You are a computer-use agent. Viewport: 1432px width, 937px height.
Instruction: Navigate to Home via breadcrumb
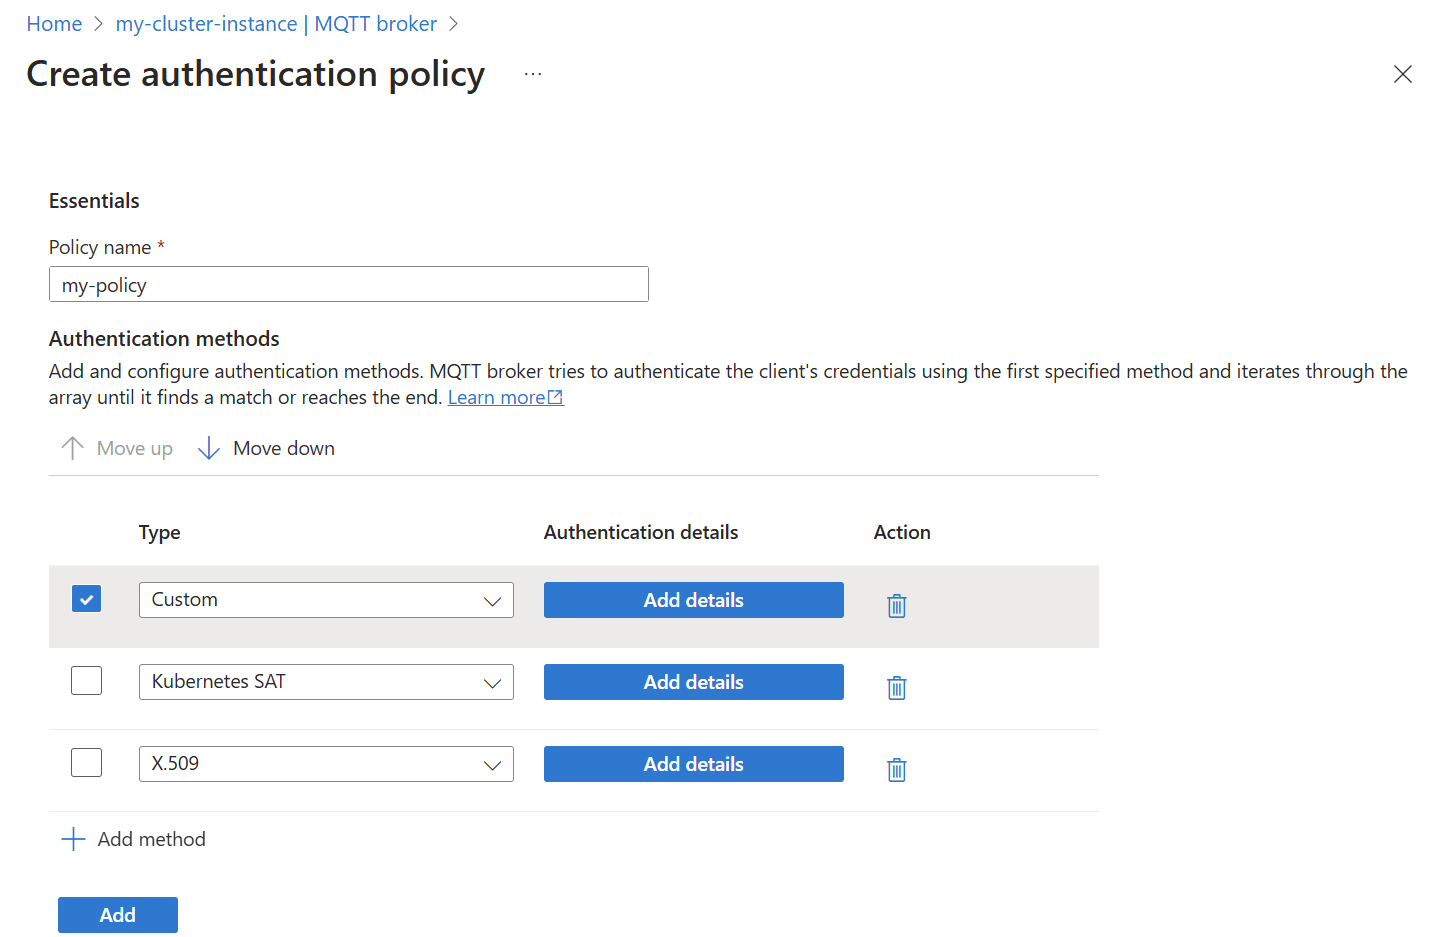coord(54,23)
